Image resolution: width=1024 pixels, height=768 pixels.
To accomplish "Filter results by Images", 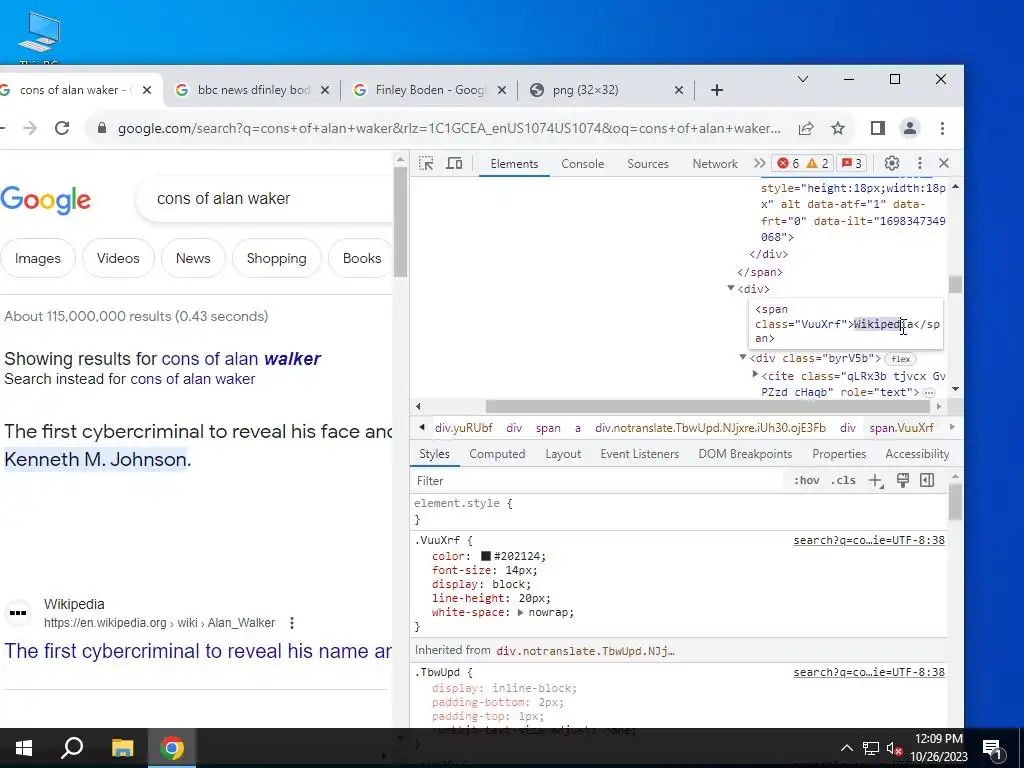I will coord(38,258).
